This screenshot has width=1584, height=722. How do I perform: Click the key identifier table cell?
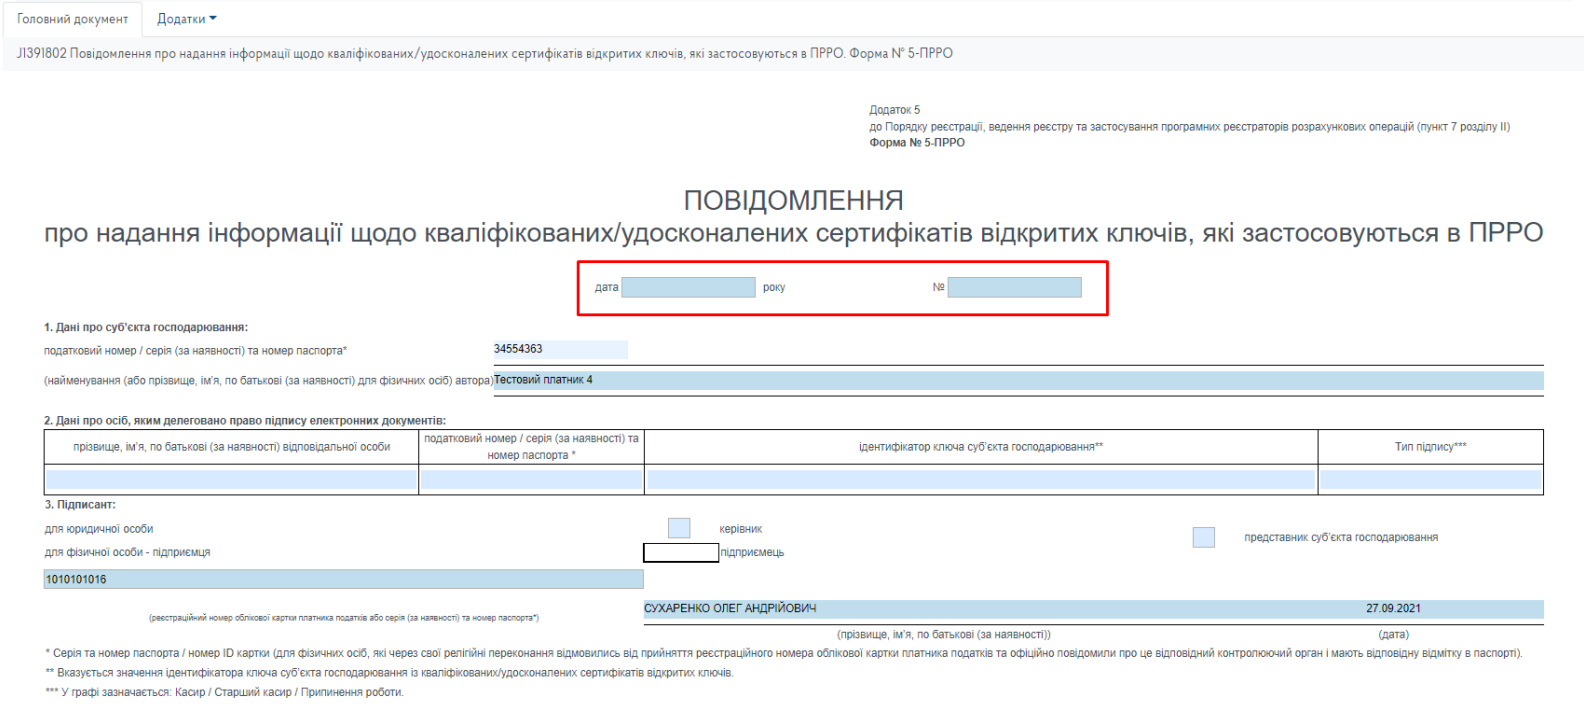point(980,480)
